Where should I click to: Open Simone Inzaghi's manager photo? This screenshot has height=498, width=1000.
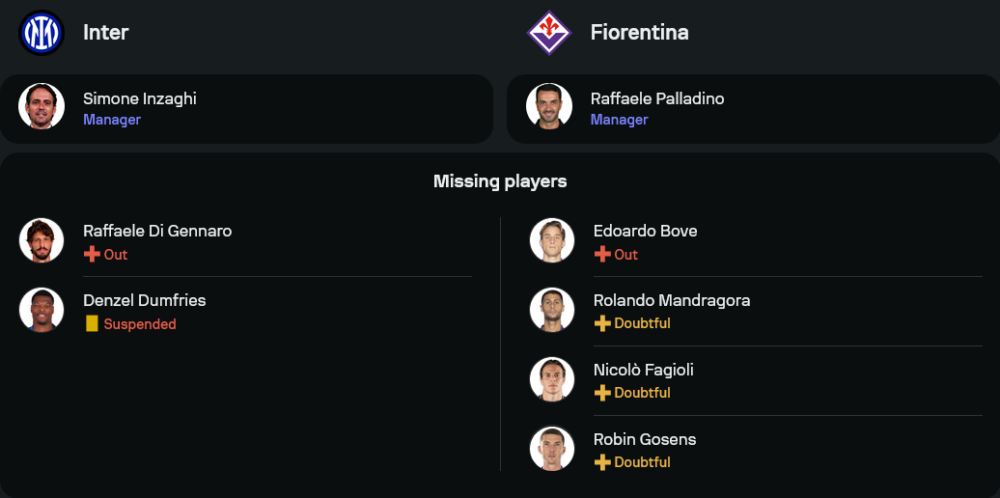click(41, 107)
